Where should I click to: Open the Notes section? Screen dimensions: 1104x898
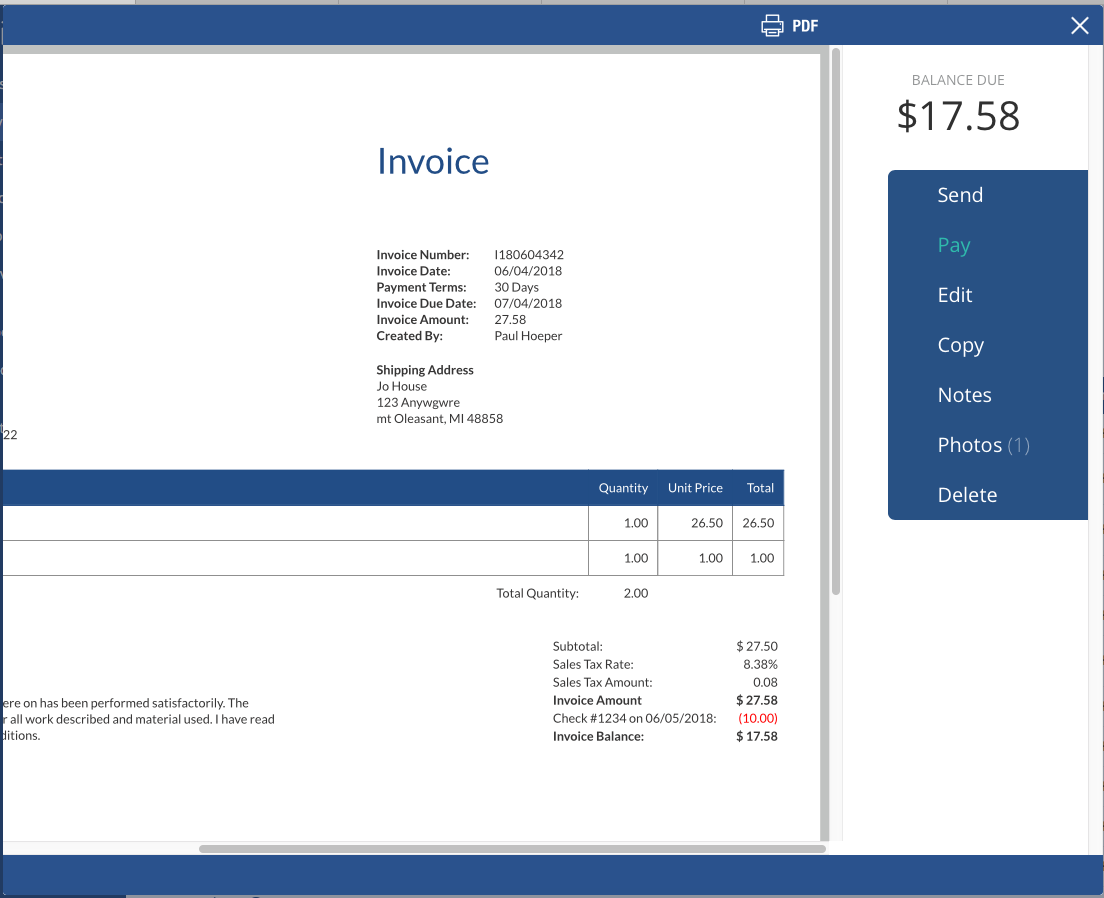click(x=964, y=395)
